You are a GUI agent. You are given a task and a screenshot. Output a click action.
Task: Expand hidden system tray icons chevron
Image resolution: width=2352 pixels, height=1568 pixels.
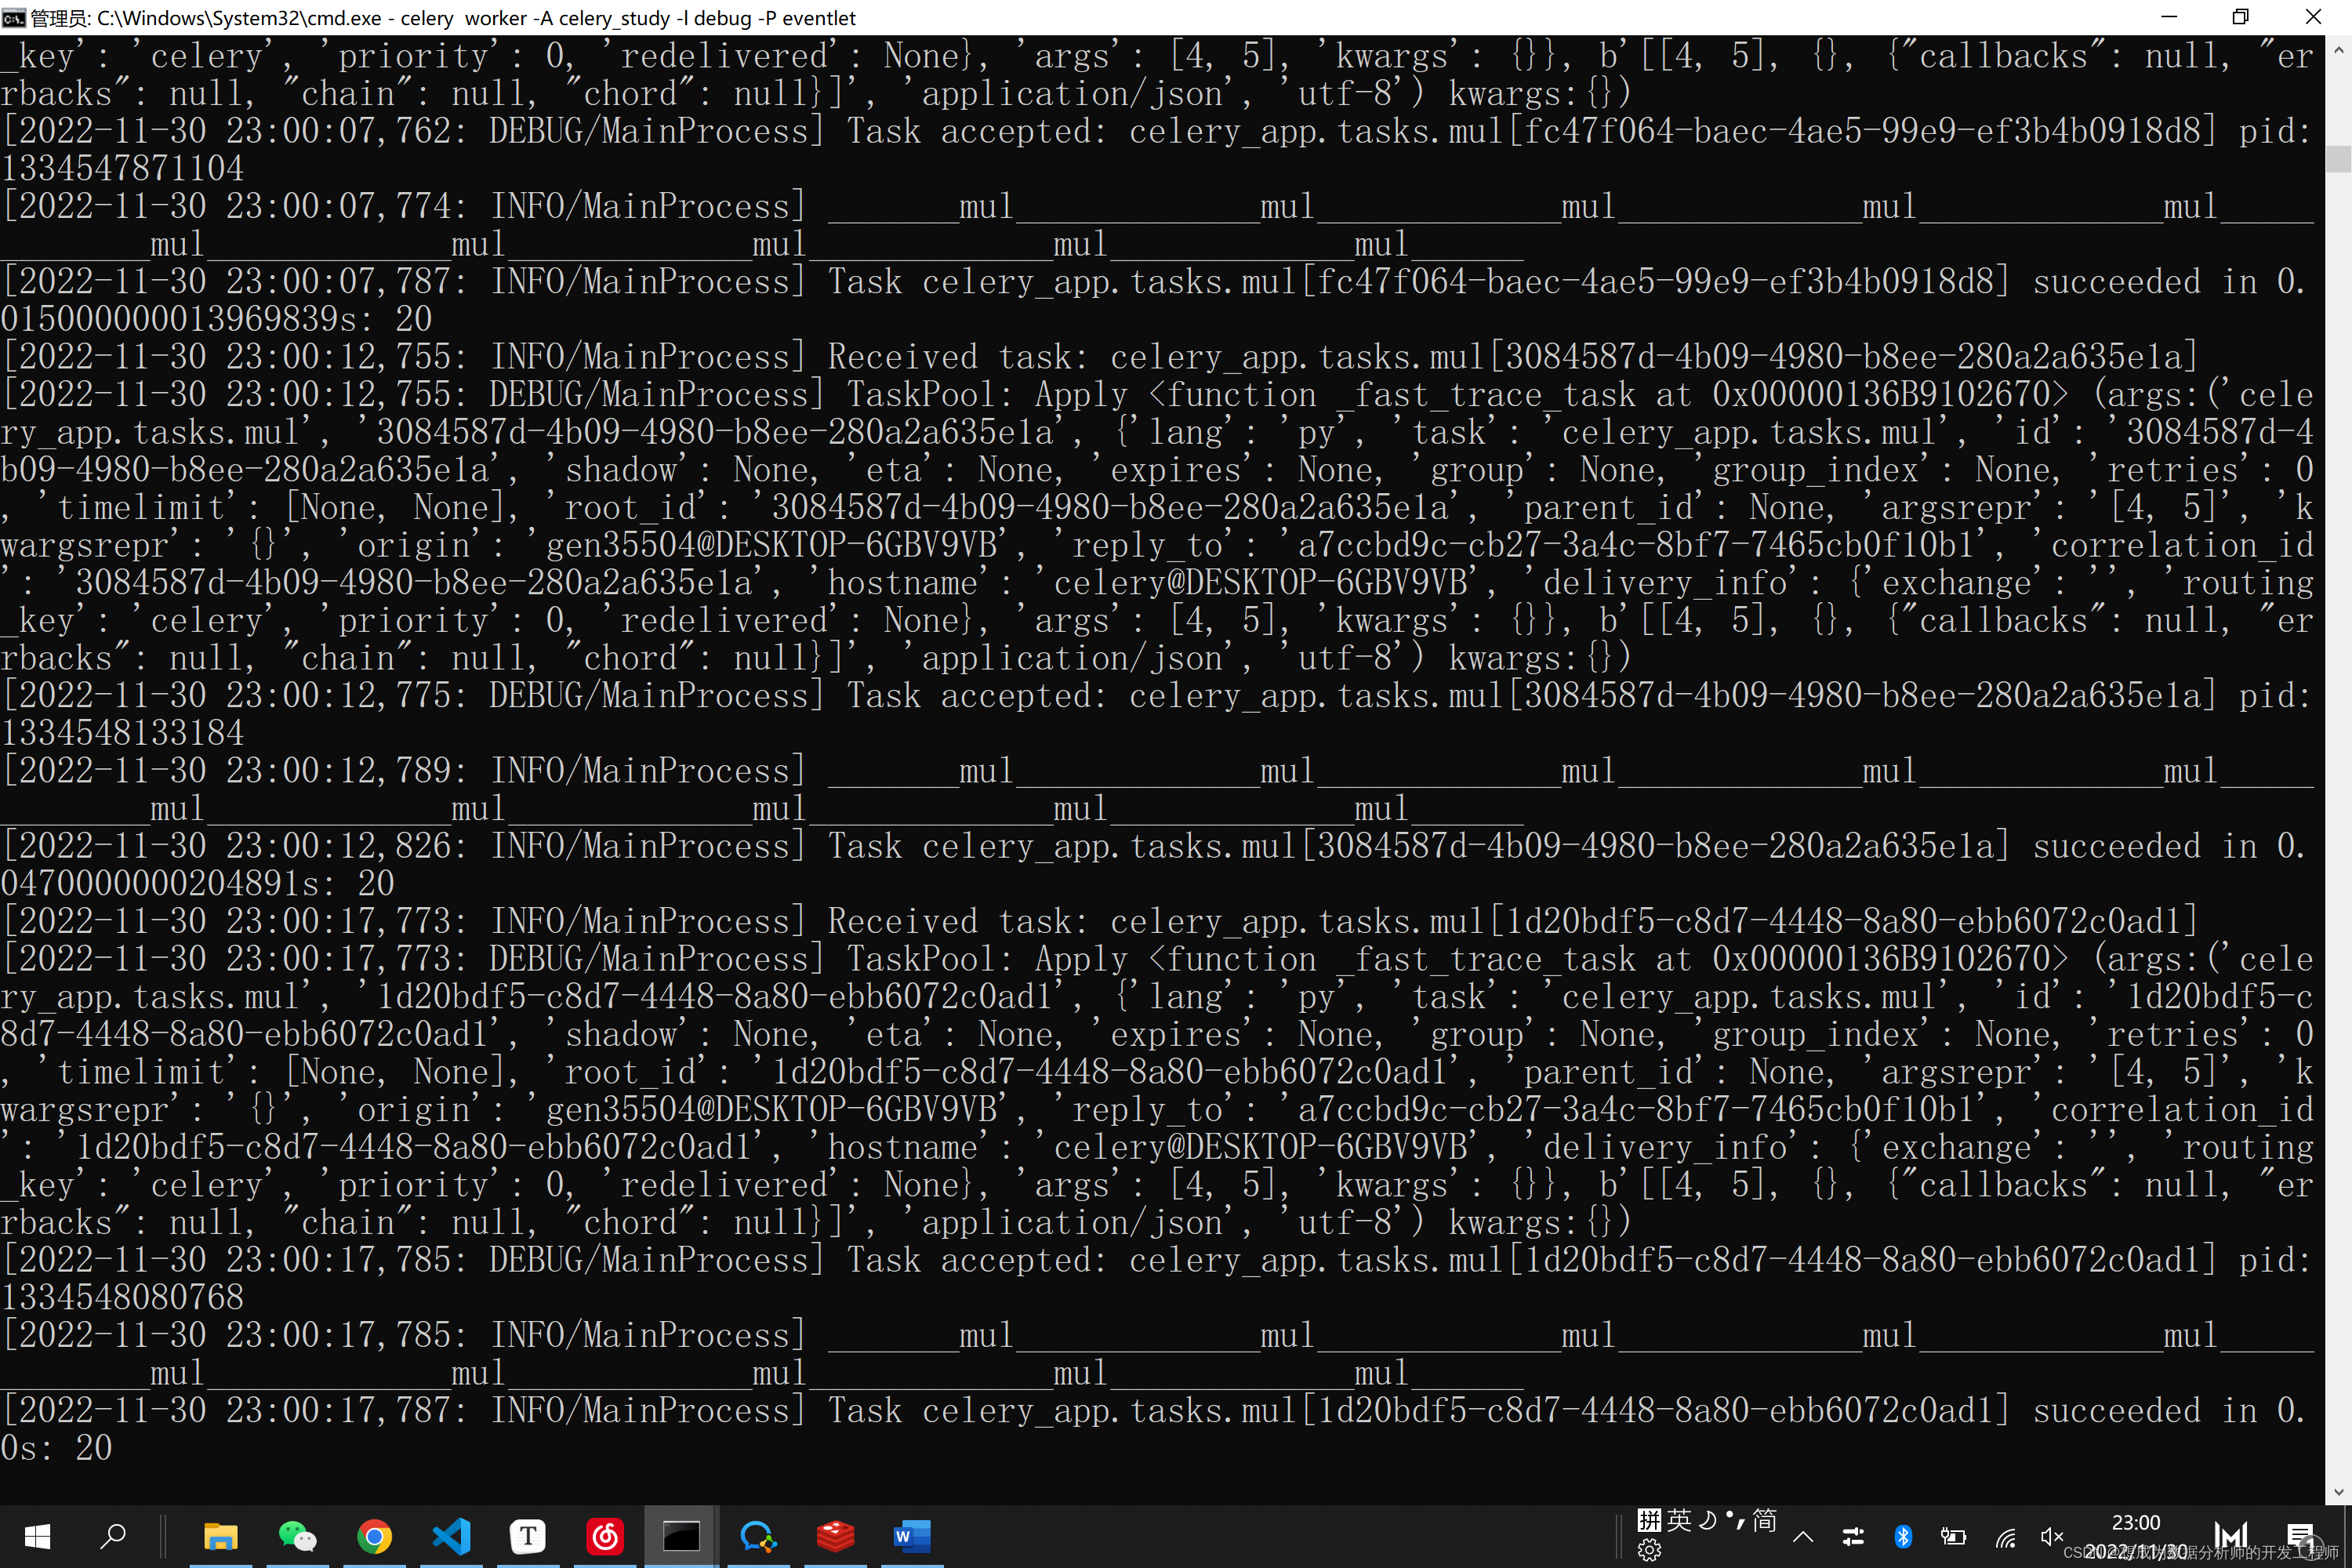(1803, 1537)
